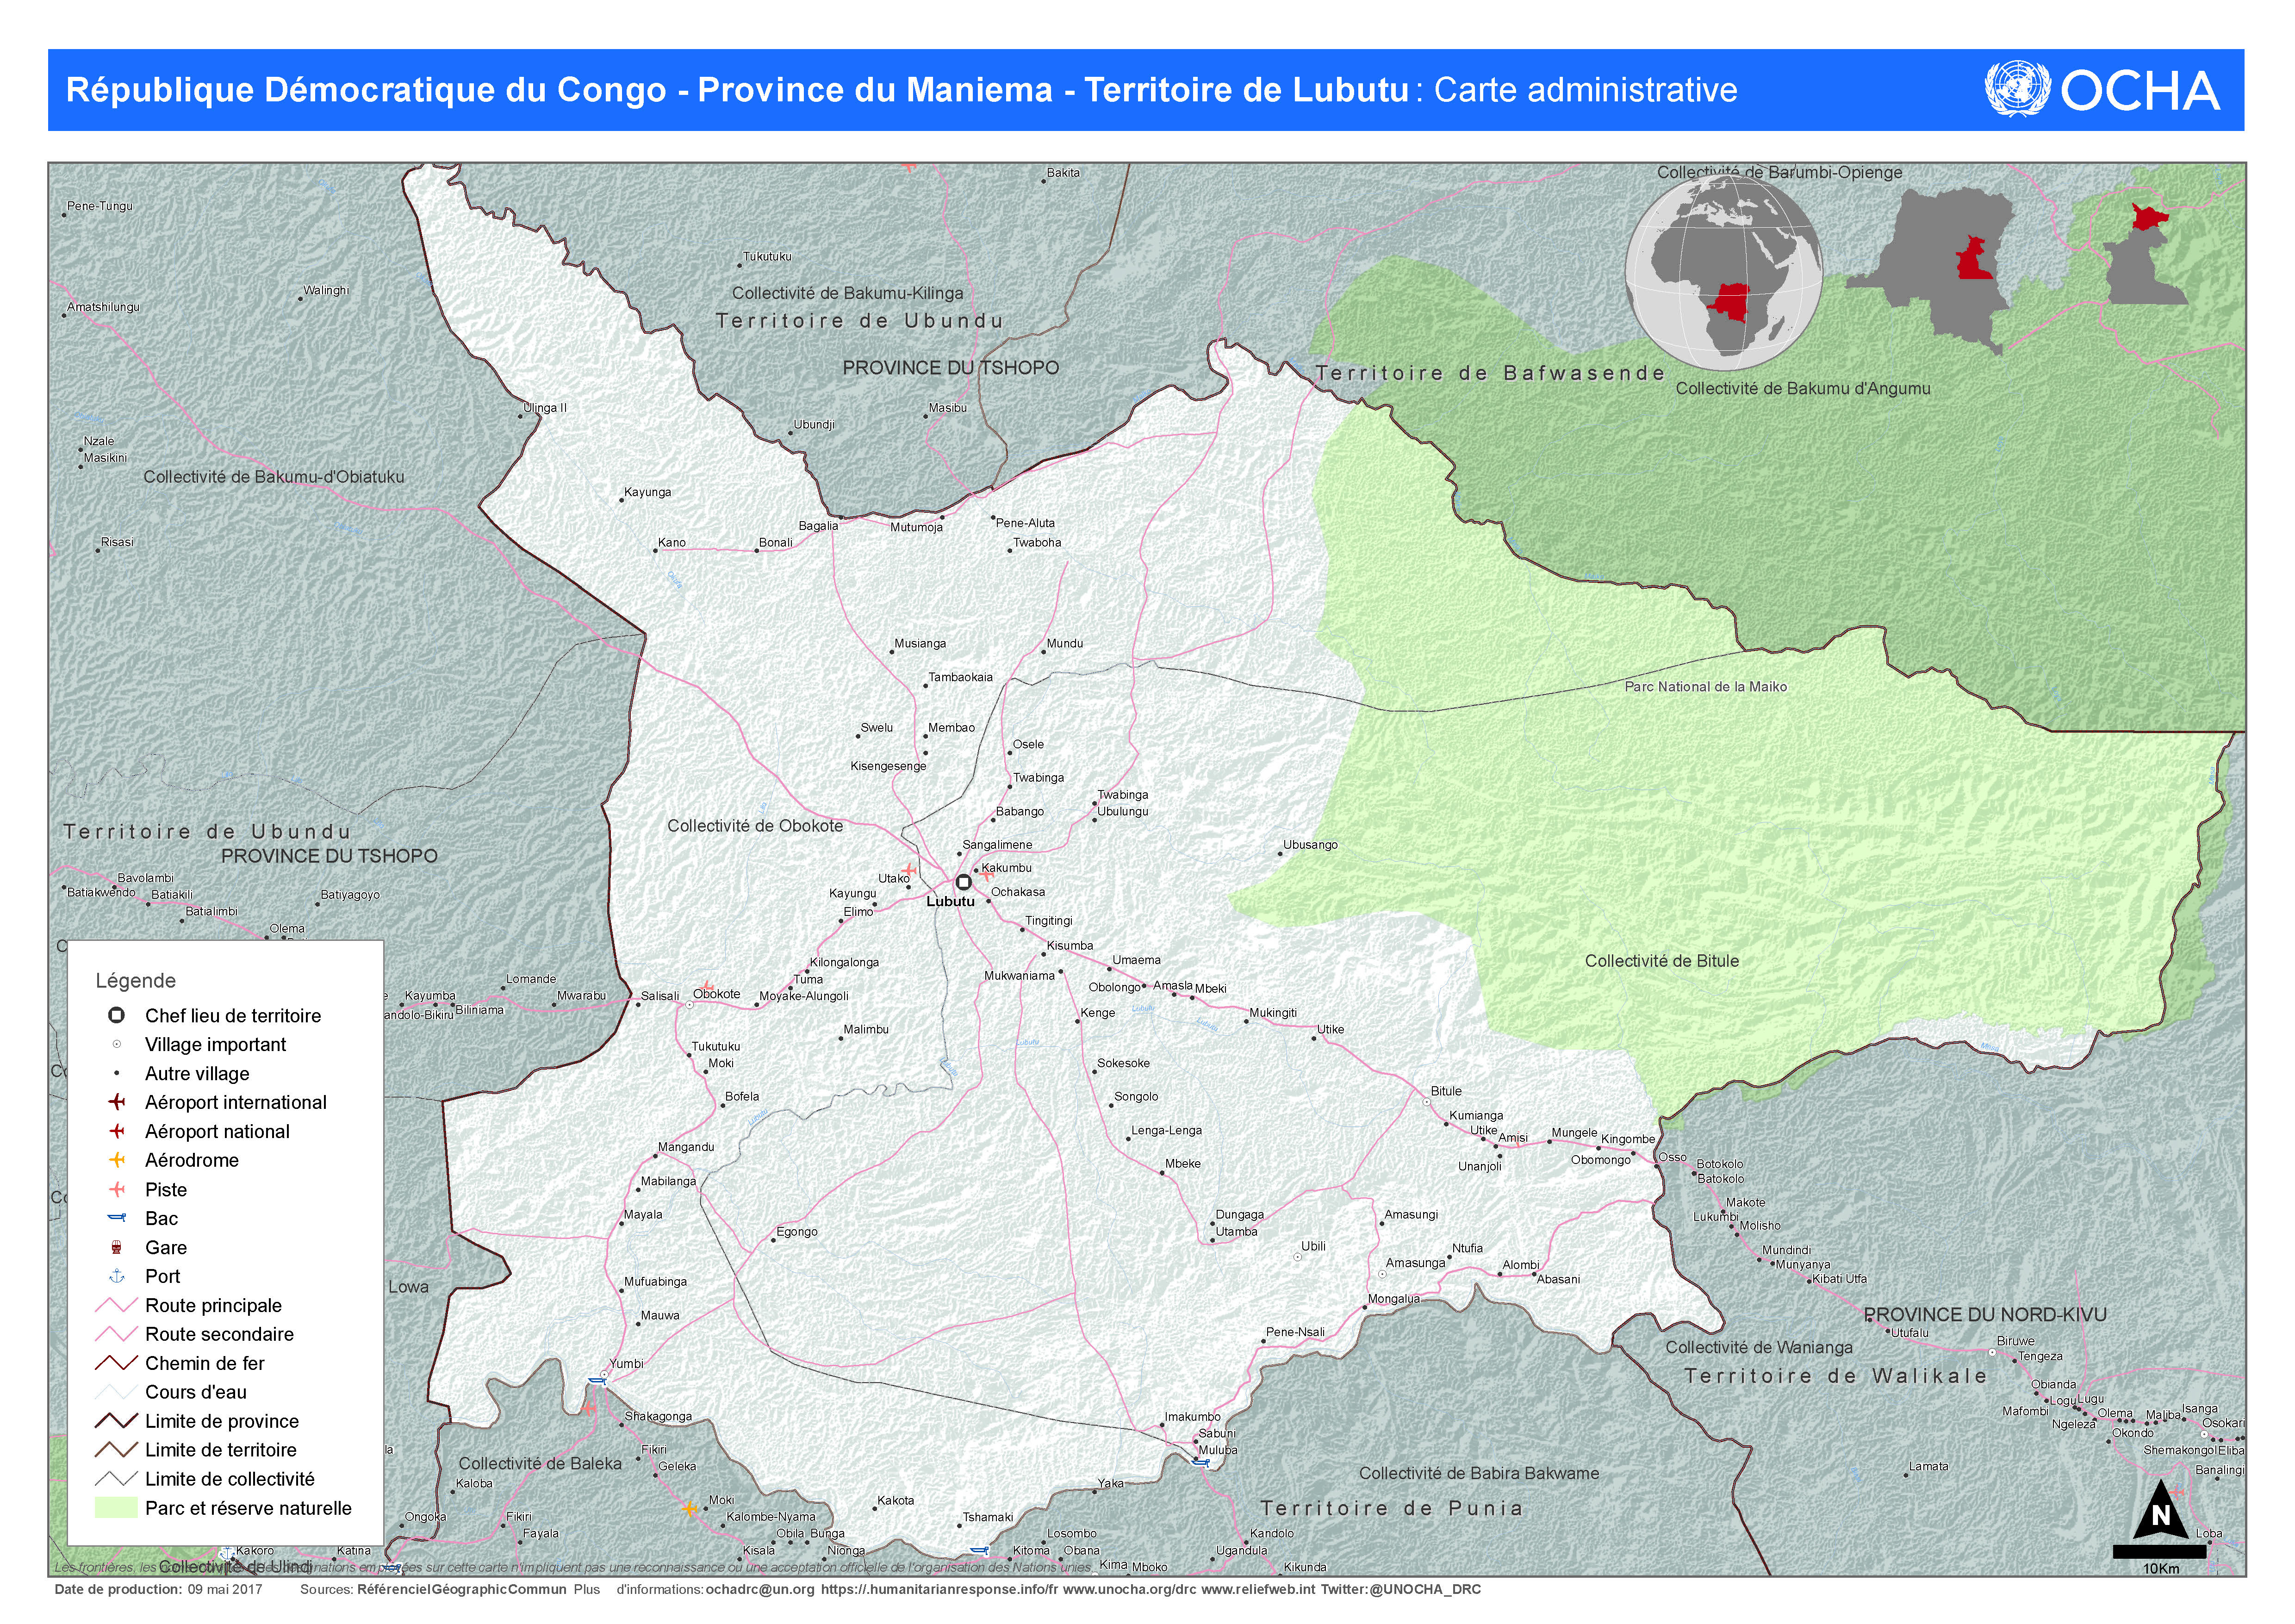Click the ochadrc@un.org email address
The height and width of the screenshot is (1624, 2295).
760,1589
